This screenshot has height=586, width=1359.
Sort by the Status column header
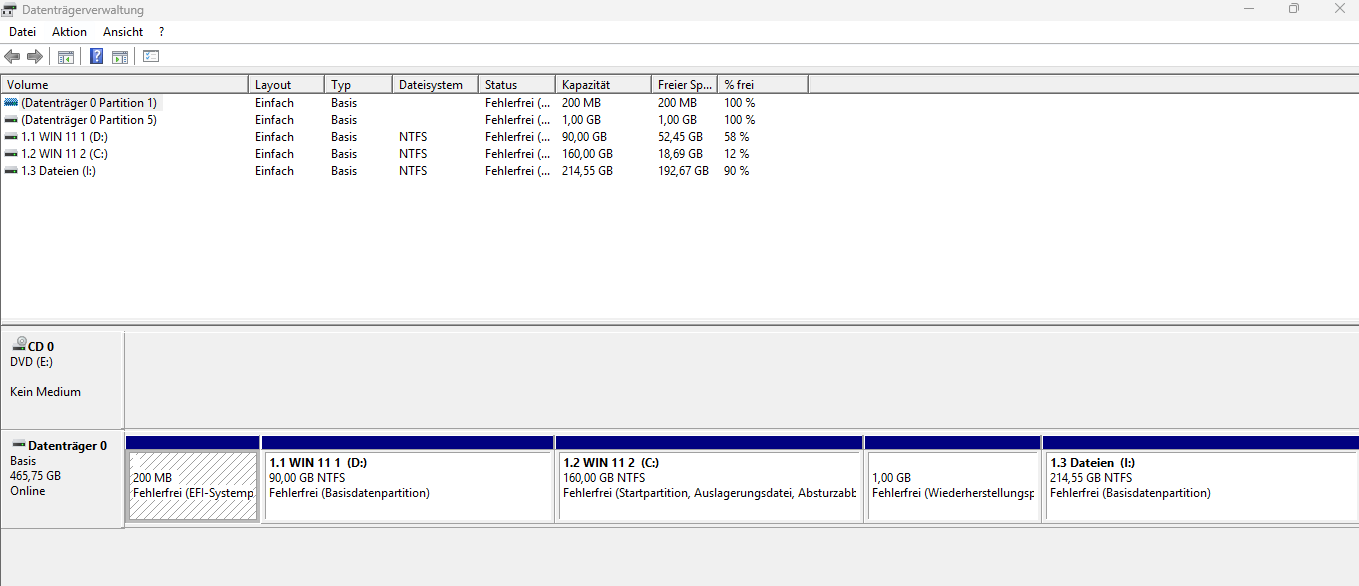pos(517,85)
